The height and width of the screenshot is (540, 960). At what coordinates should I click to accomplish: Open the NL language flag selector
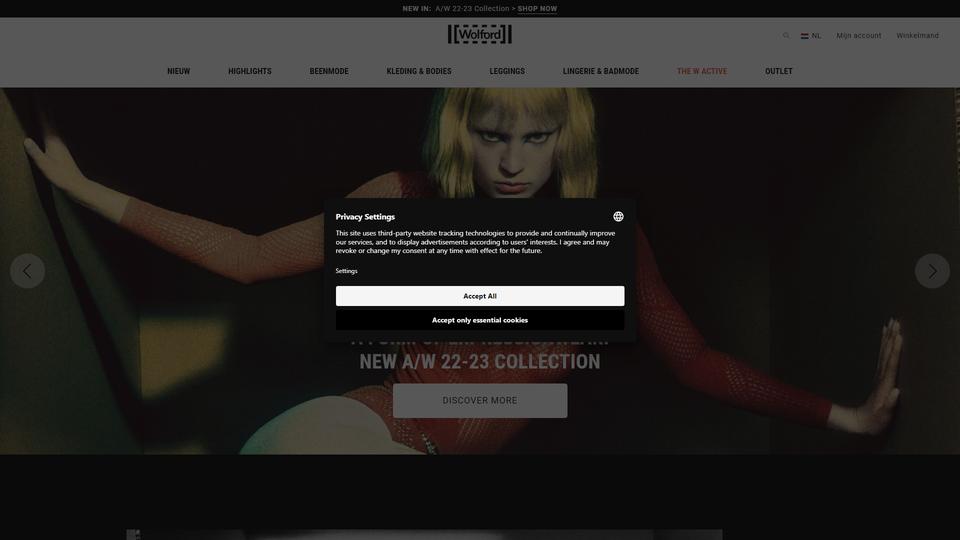pos(811,36)
